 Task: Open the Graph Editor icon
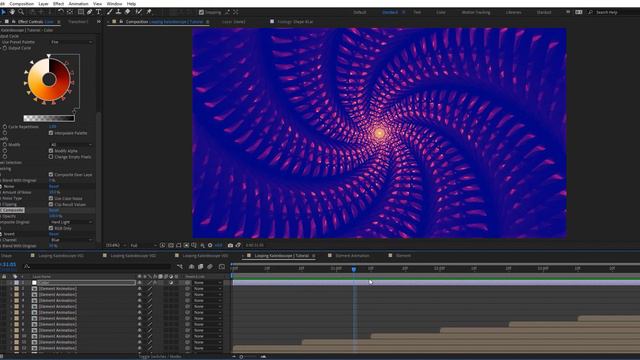(x=222, y=267)
